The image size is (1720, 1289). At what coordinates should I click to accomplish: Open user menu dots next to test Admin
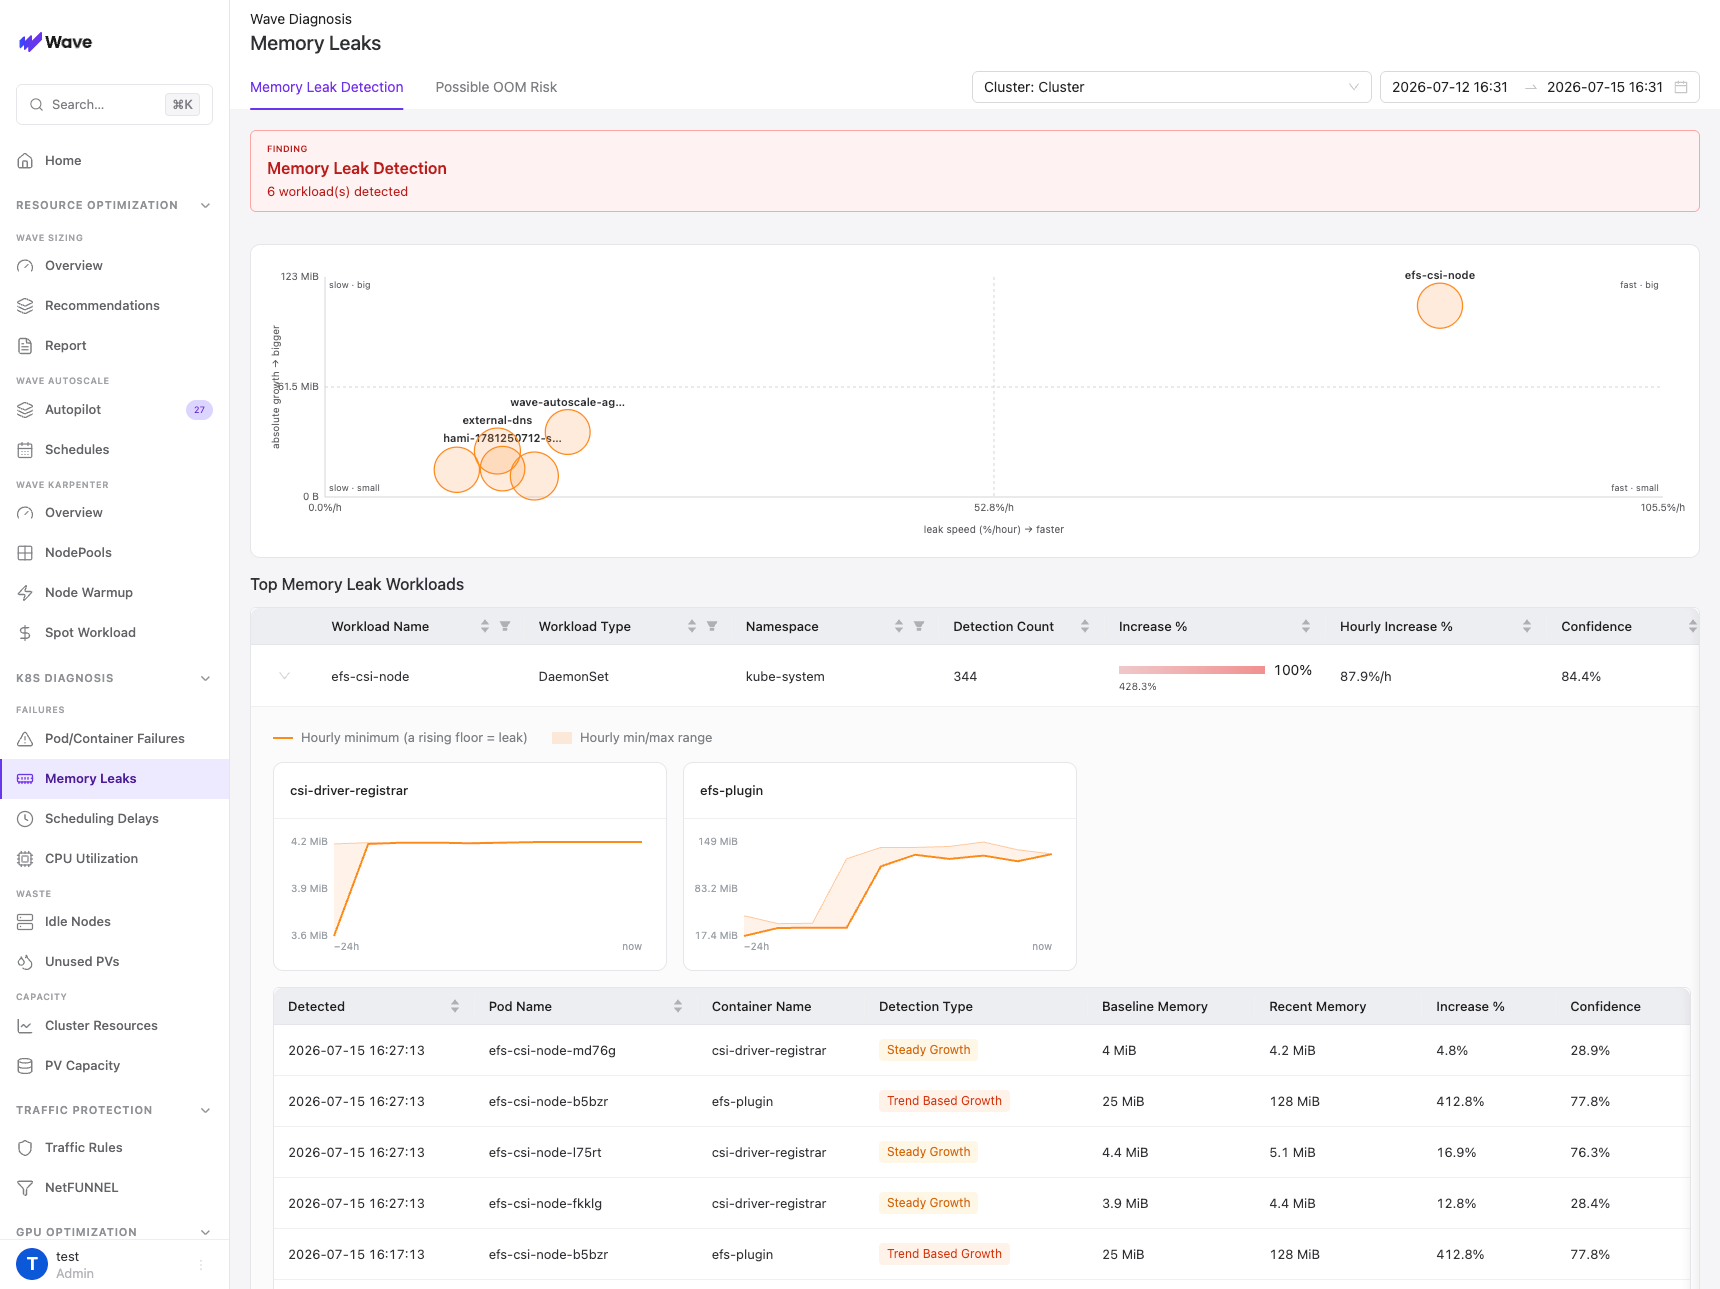pyautogui.click(x=201, y=1265)
